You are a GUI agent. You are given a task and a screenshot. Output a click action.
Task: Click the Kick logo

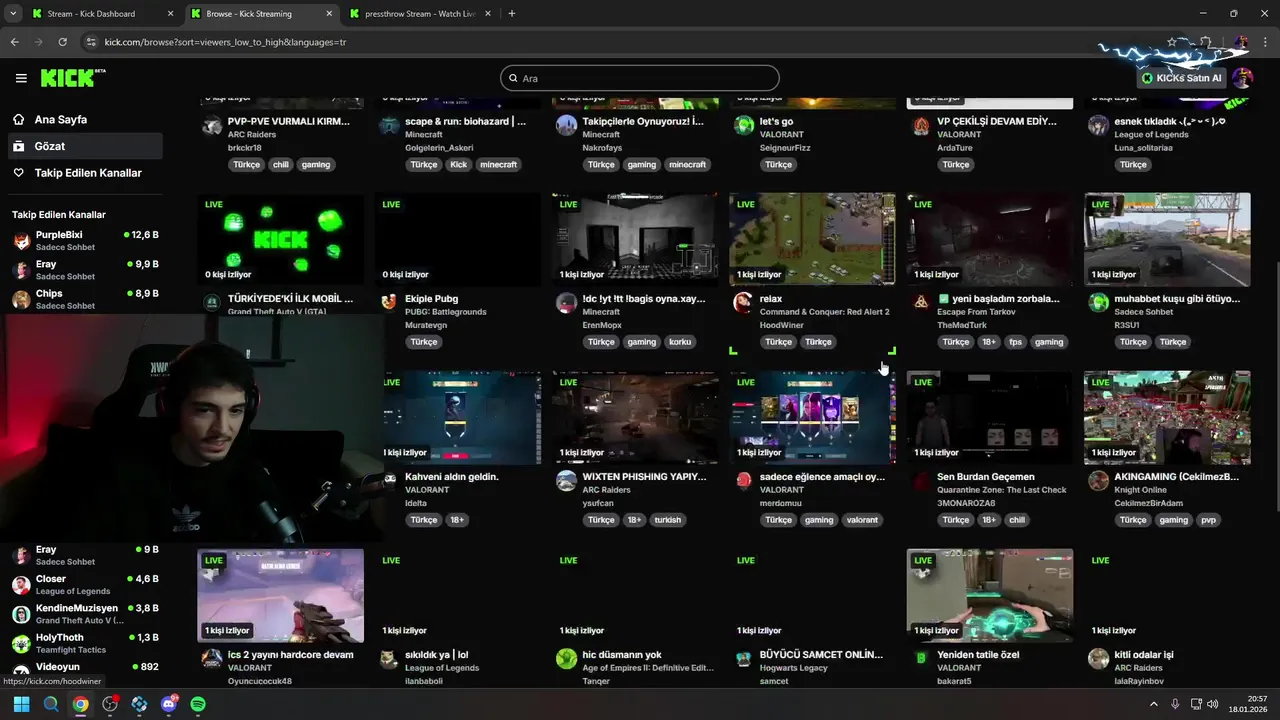(72, 78)
